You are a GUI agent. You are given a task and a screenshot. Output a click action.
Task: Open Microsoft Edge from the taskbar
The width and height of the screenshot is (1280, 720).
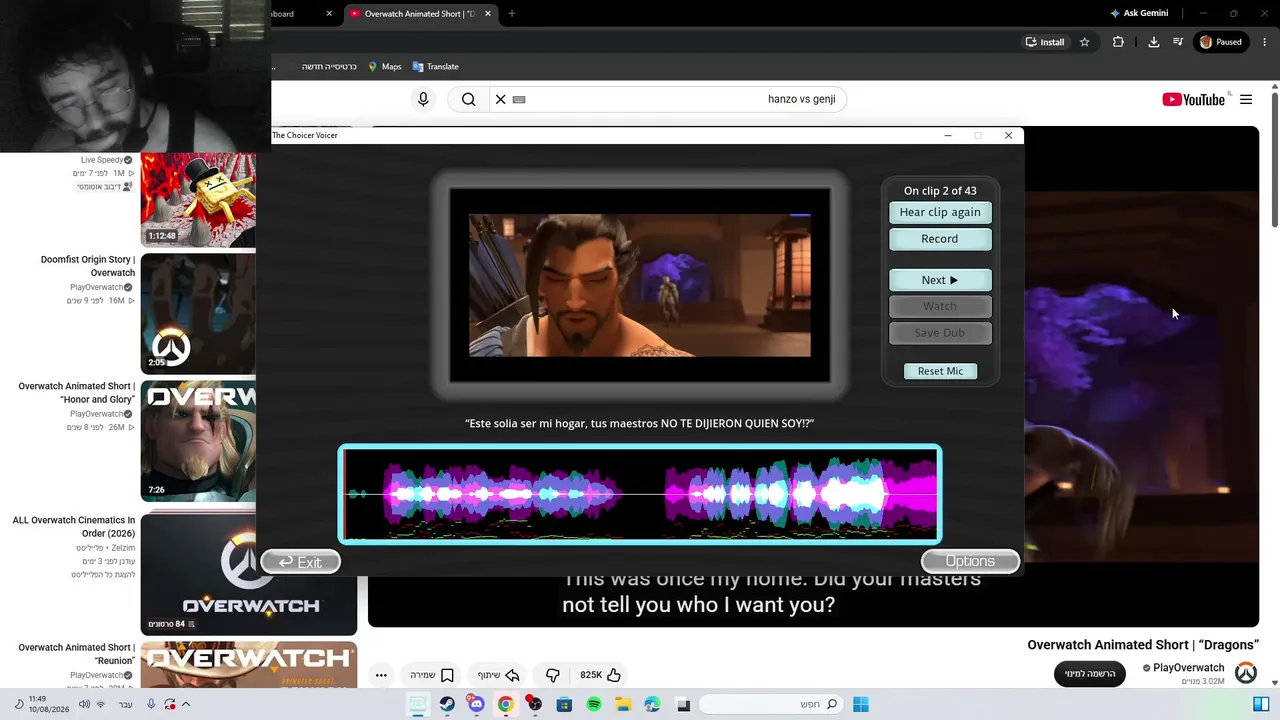pyautogui.click(x=653, y=705)
